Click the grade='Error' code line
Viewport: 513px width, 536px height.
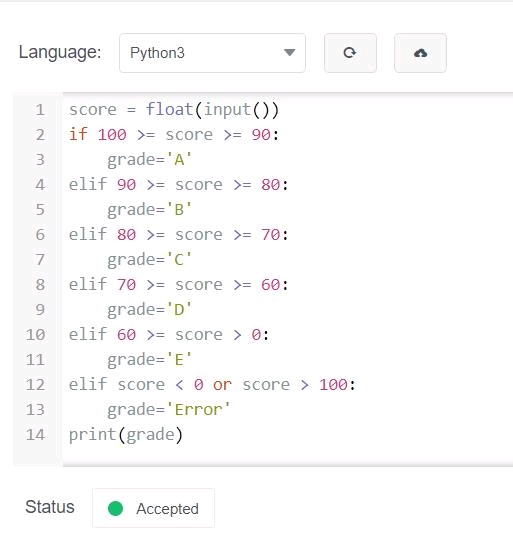(169, 410)
